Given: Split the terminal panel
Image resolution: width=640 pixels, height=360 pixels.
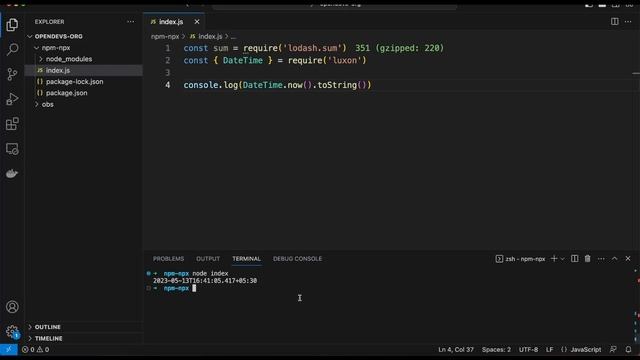Looking at the screenshot, I should tap(574, 258).
